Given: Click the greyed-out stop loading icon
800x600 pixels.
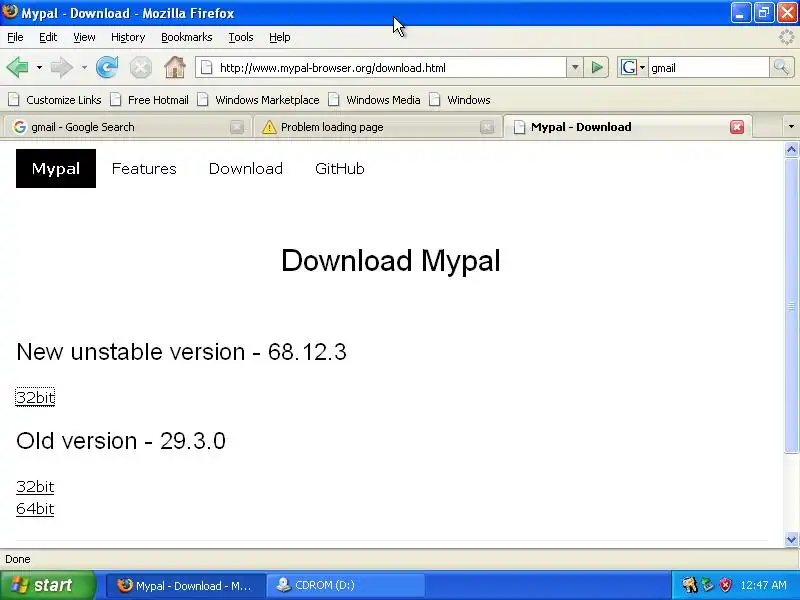Looking at the screenshot, I should [x=140, y=67].
